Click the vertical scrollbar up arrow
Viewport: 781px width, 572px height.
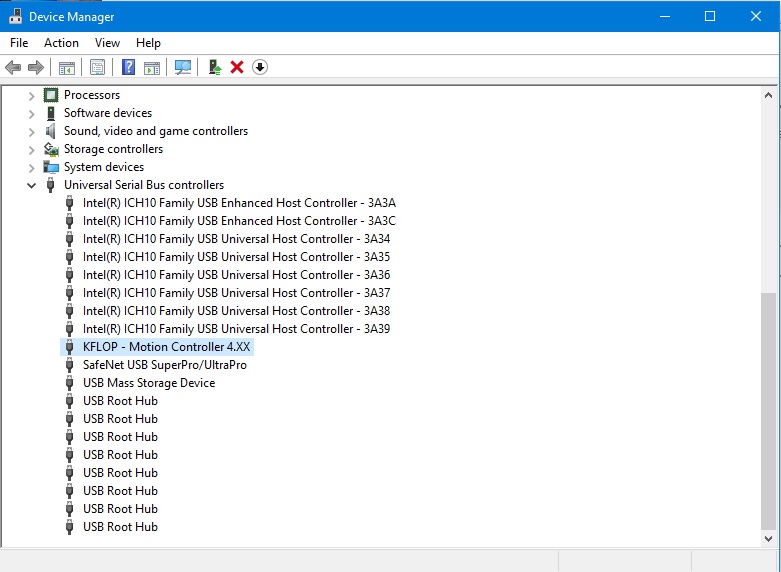[x=768, y=96]
